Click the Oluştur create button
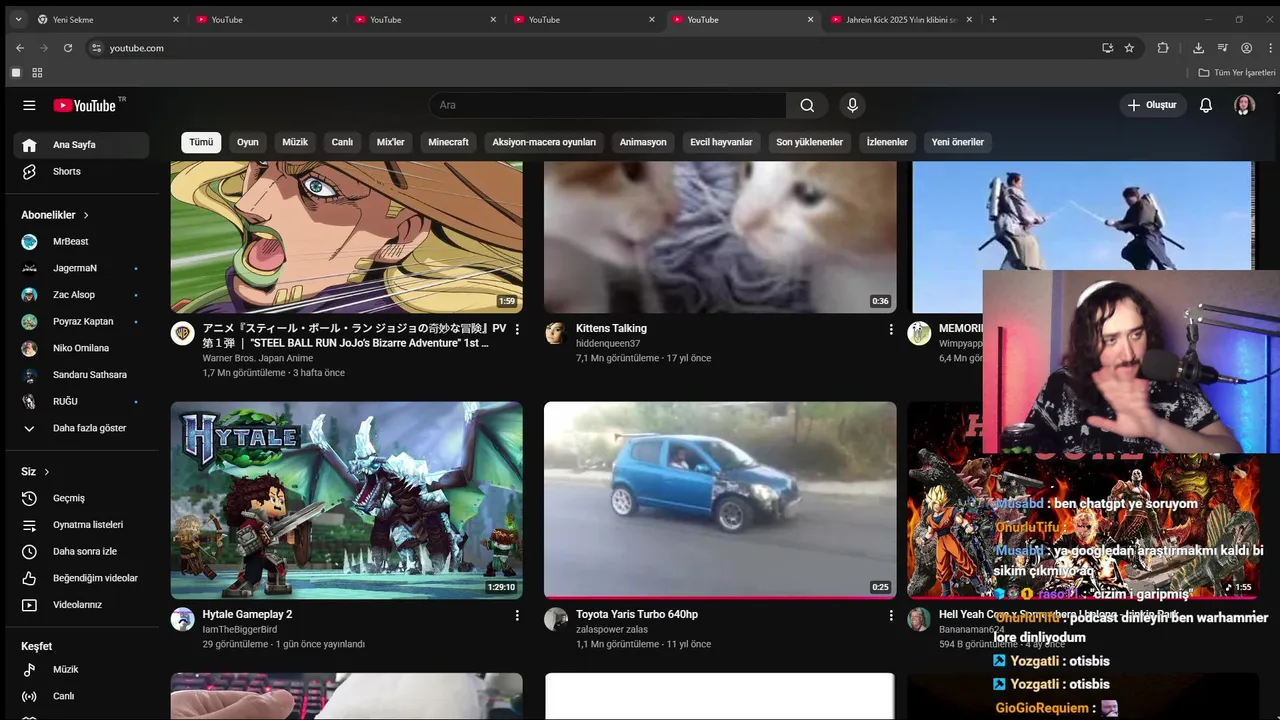This screenshot has width=1280, height=720. coord(1153,105)
